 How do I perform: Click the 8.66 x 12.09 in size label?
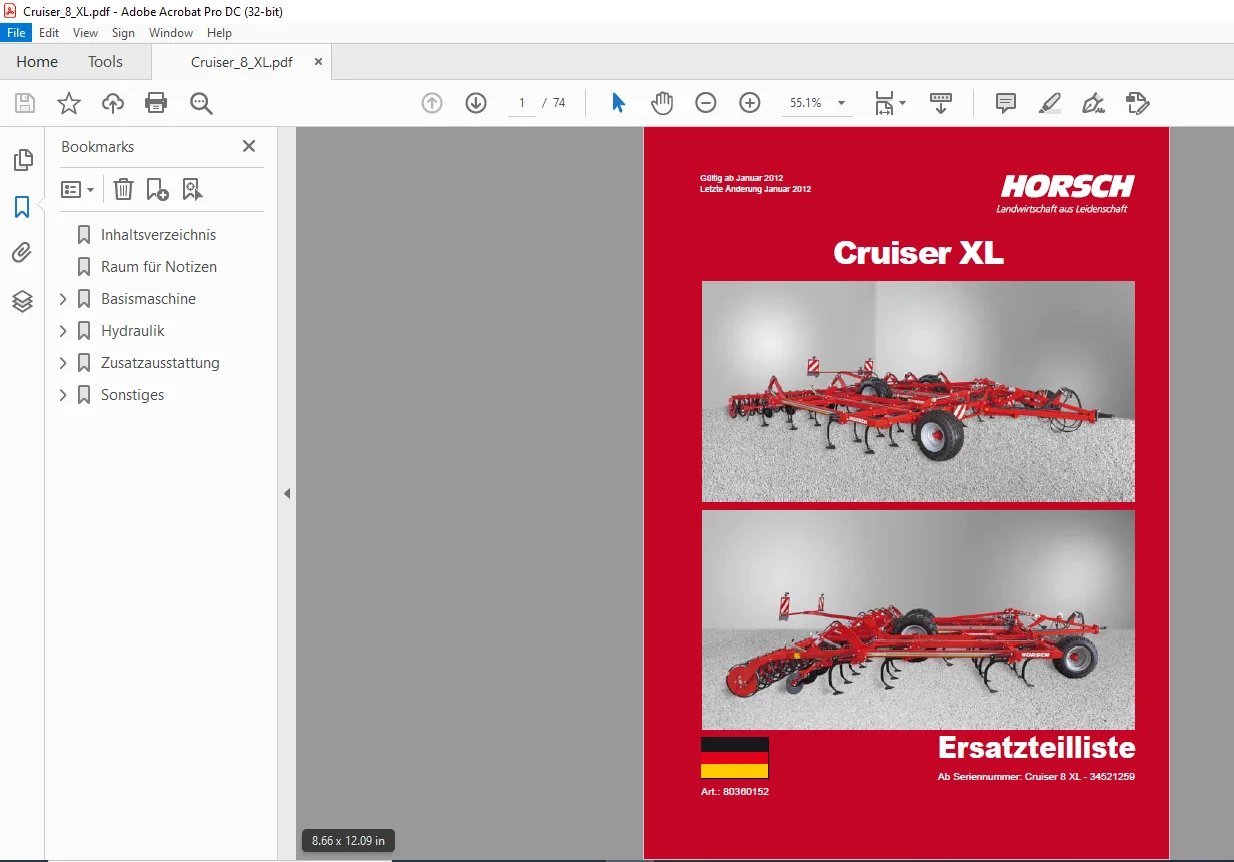click(349, 841)
